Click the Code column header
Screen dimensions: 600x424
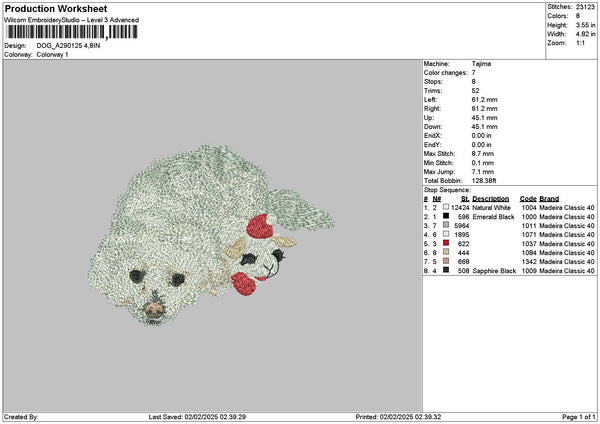click(x=528, y=198)
